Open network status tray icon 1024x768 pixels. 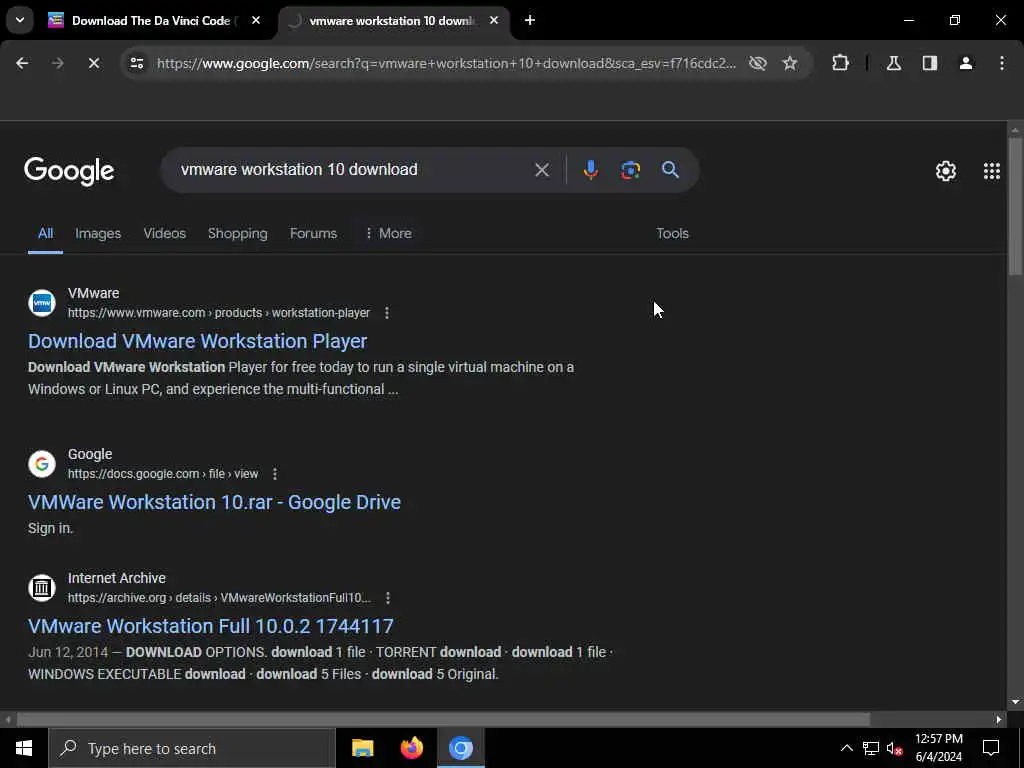point(871,748)
